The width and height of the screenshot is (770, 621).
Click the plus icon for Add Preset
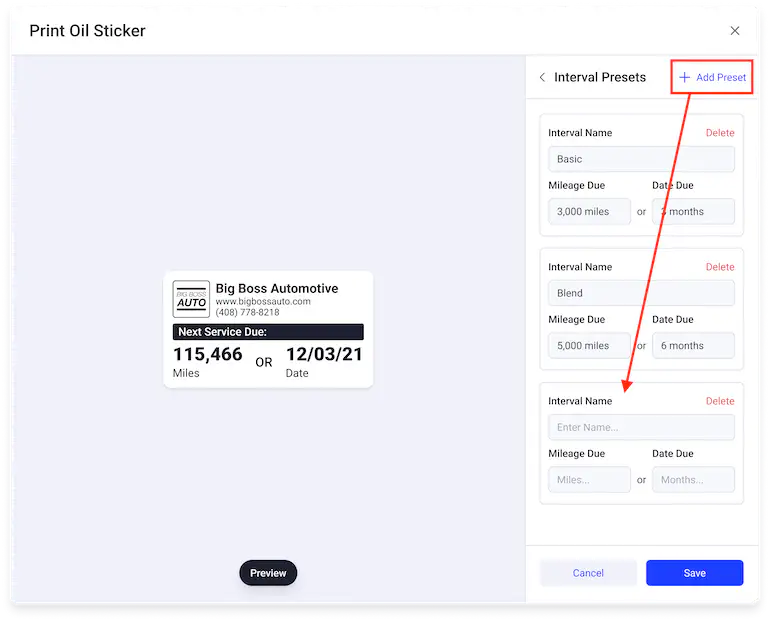pos(685,77)
